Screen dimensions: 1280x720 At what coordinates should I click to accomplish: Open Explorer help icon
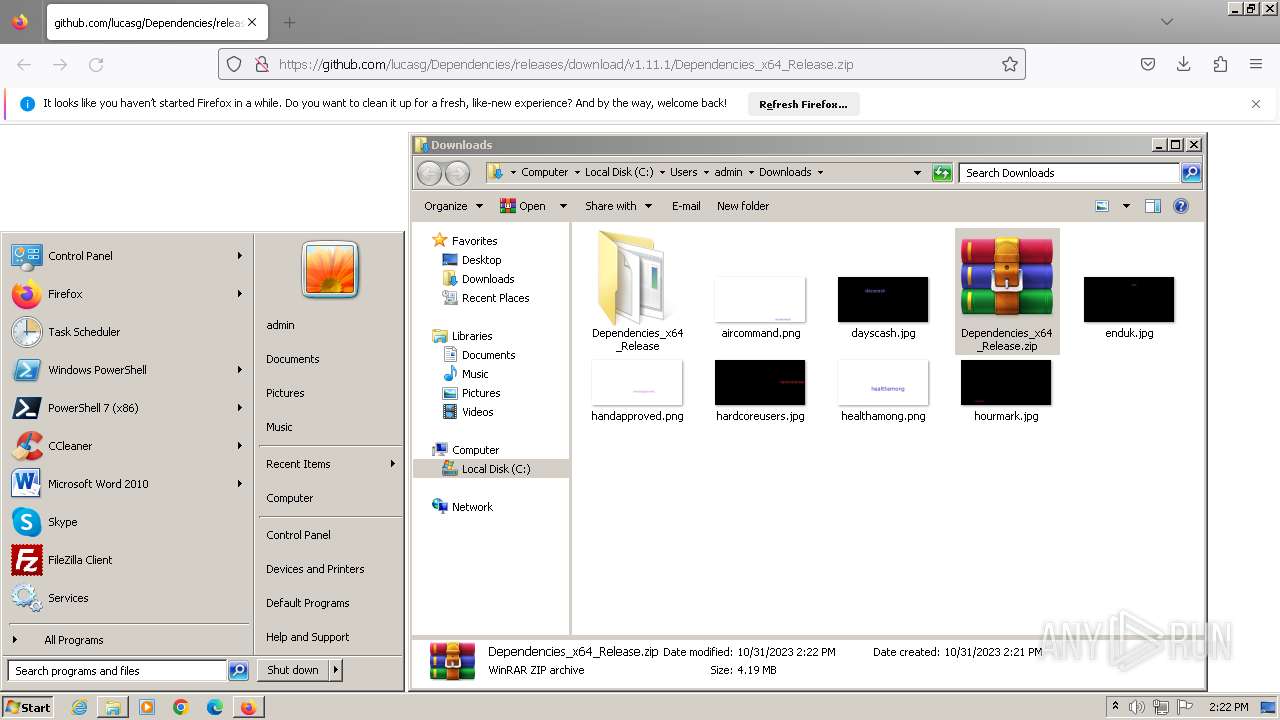1181,206
